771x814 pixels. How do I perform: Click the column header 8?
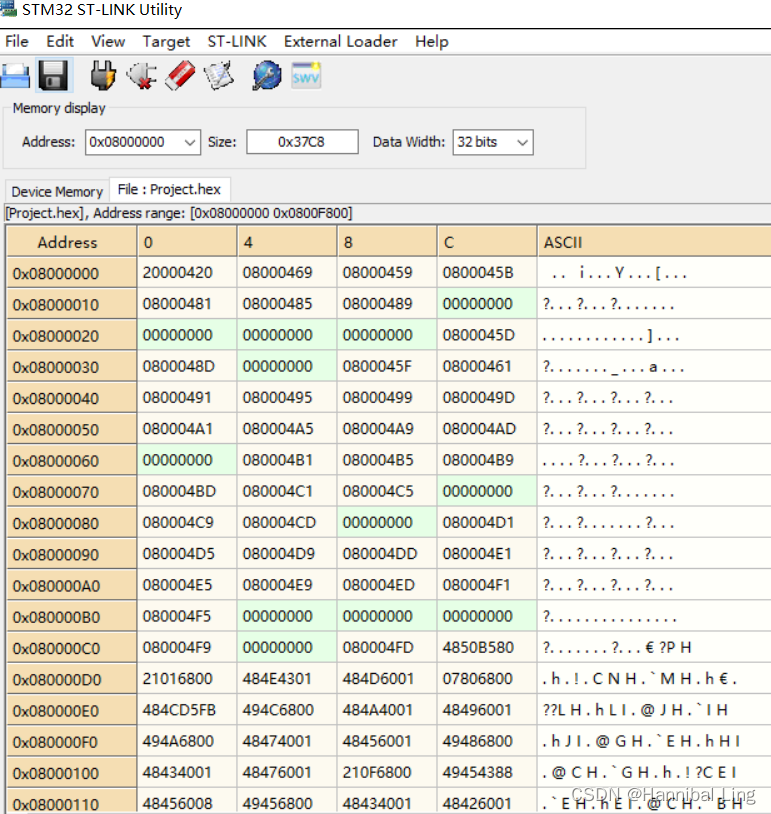pyautogui.click(x=387, y=242)
